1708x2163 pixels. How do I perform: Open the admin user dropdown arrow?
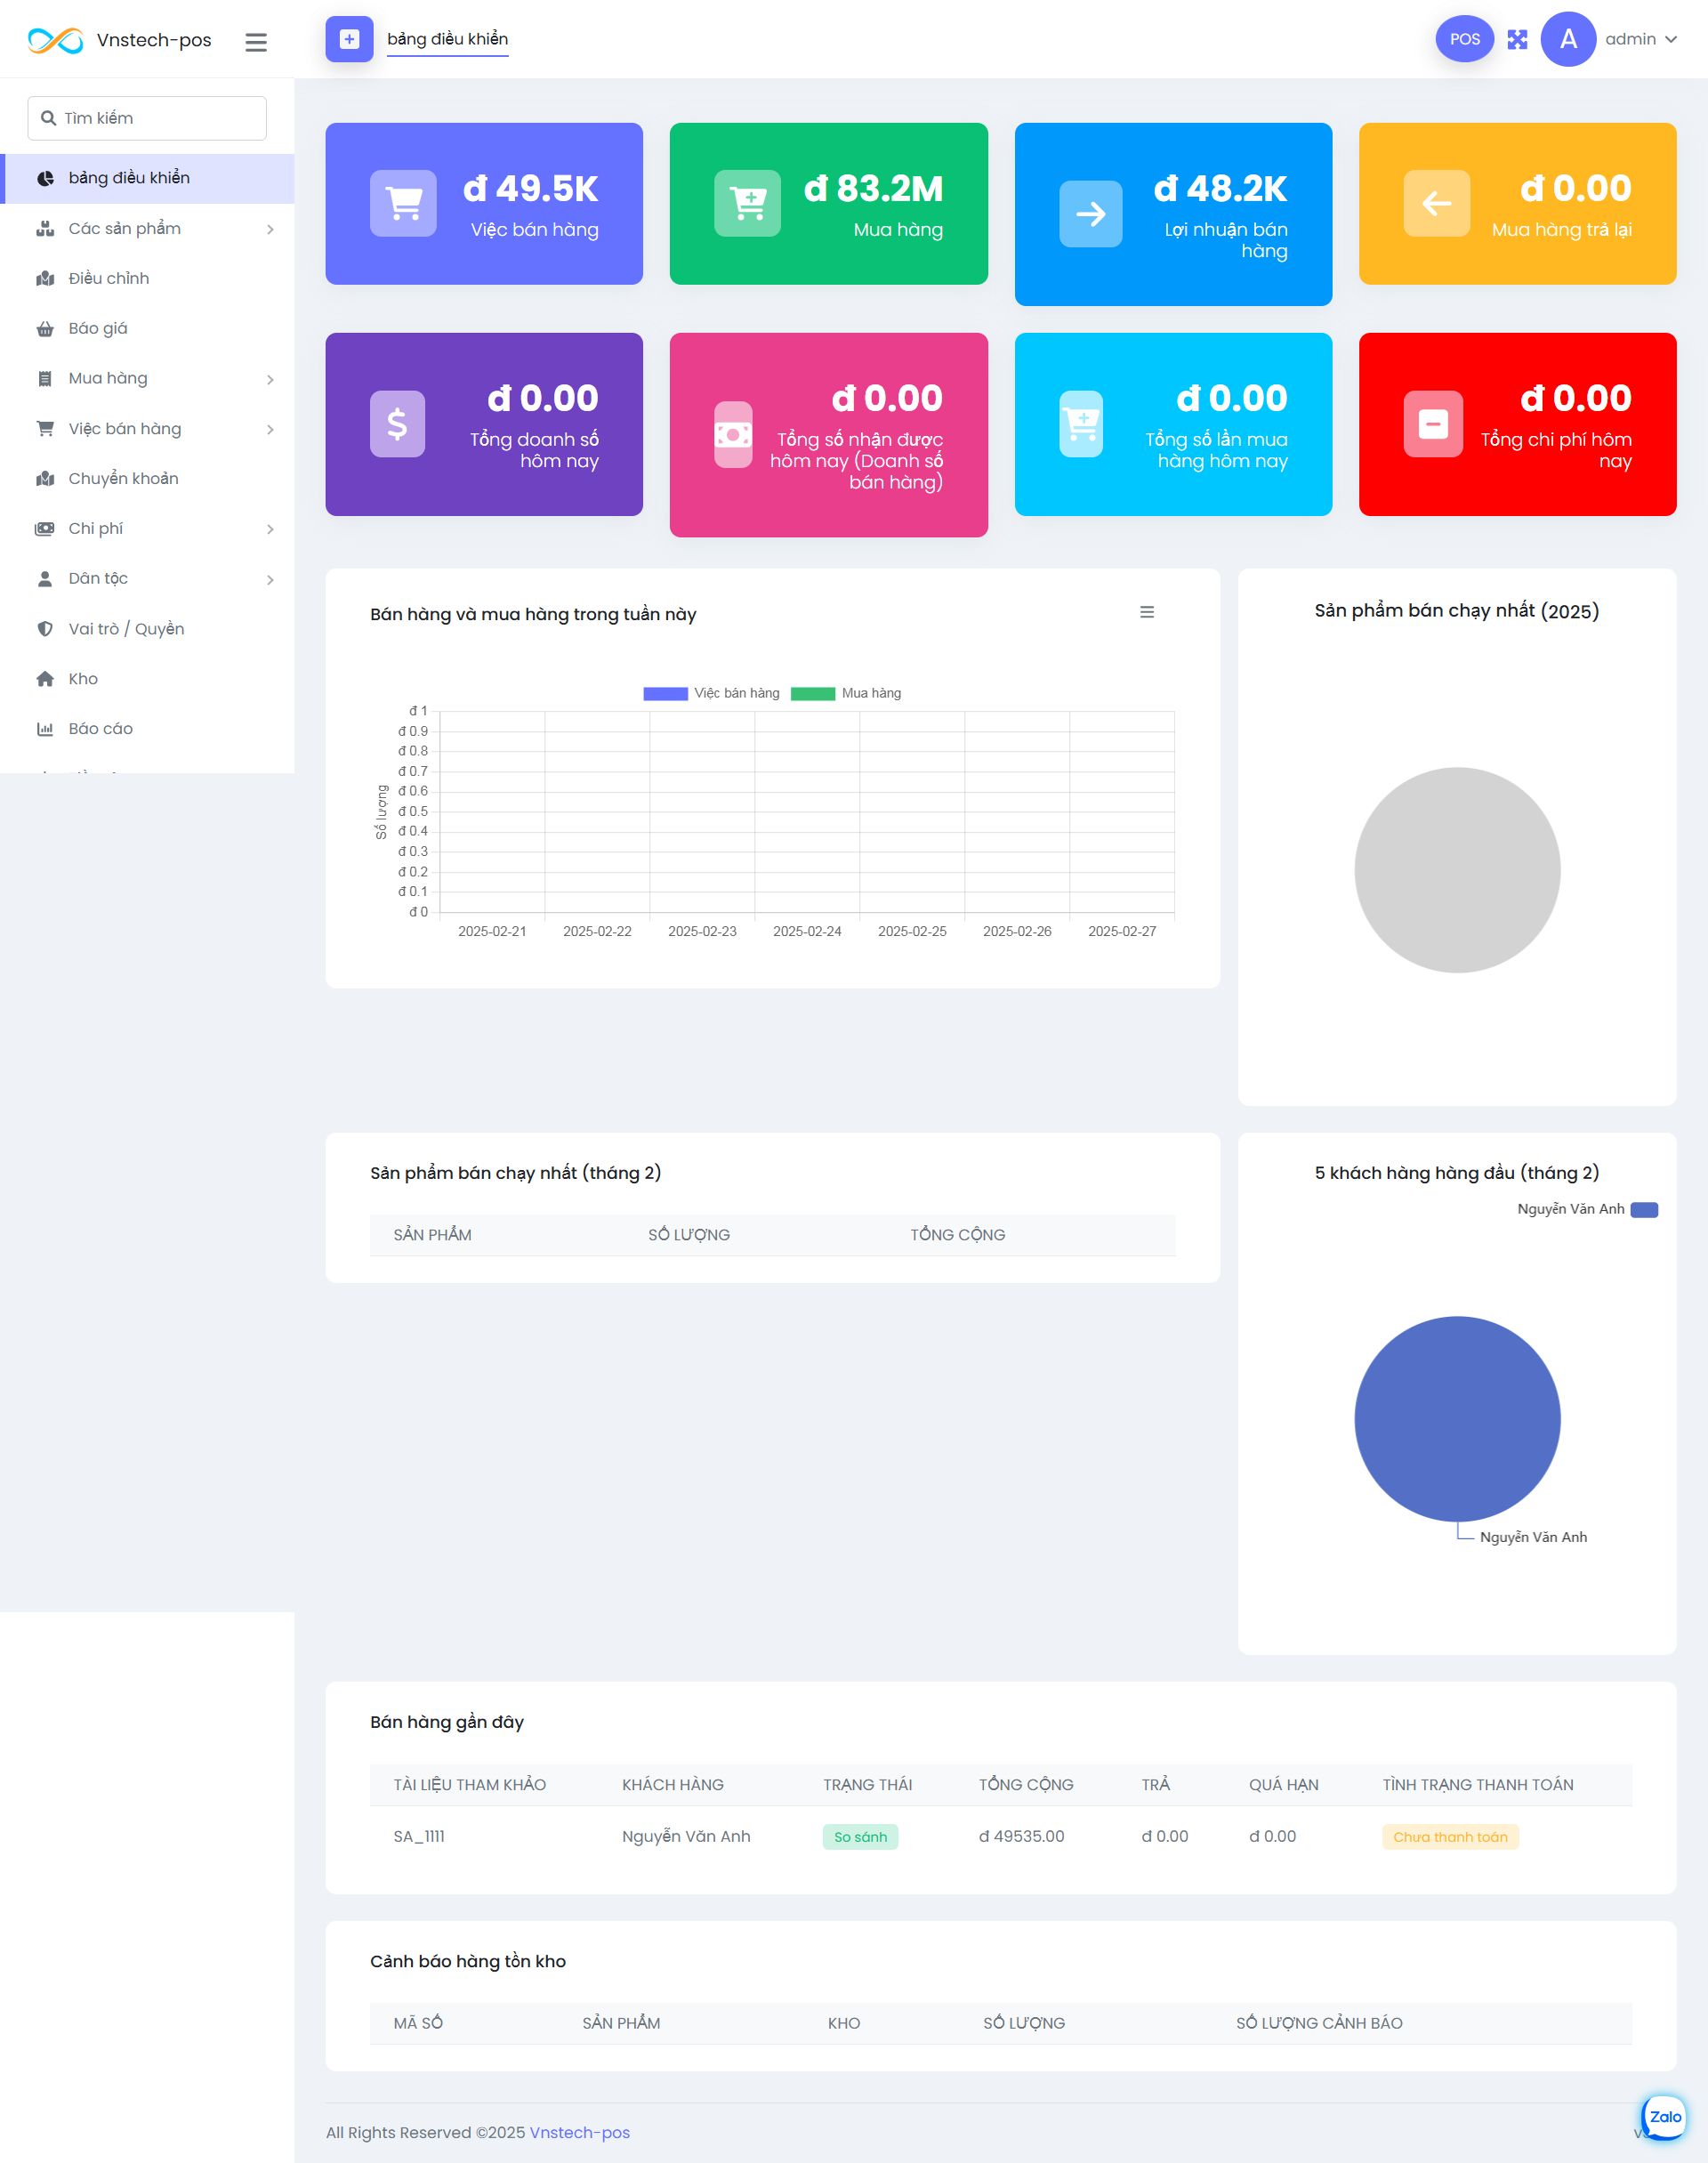click(1670, 39)
